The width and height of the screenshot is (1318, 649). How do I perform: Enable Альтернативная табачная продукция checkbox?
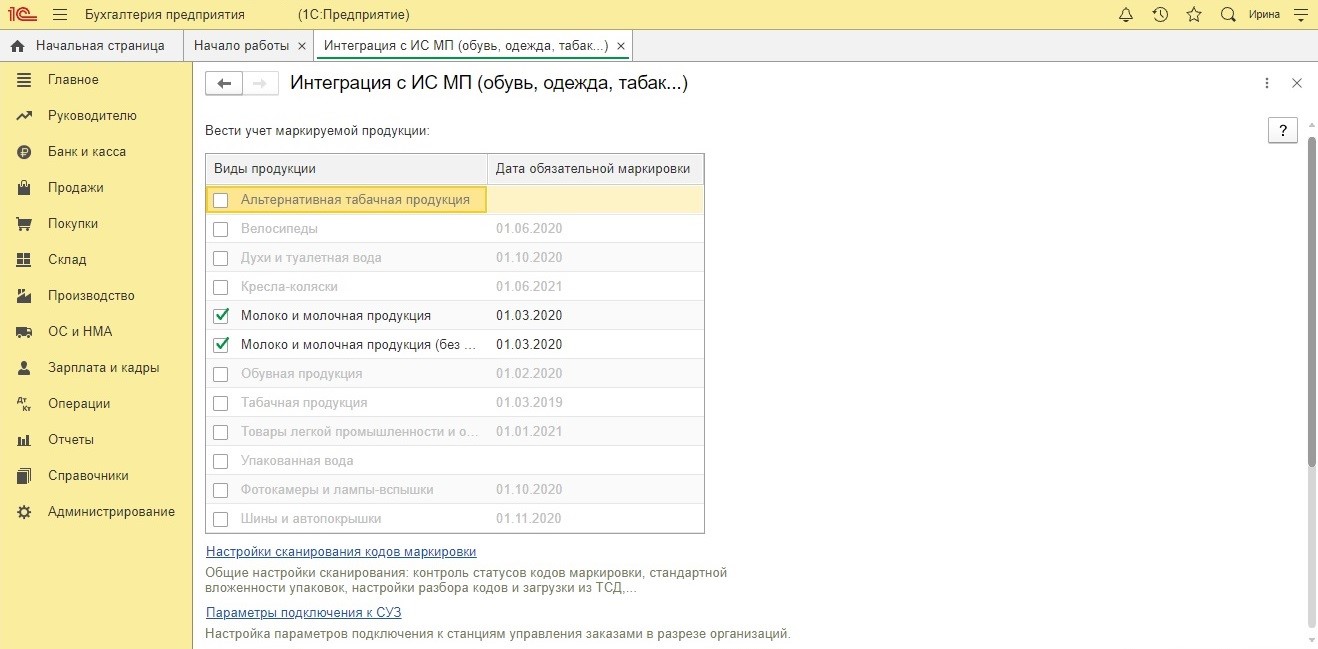(221, 200)
